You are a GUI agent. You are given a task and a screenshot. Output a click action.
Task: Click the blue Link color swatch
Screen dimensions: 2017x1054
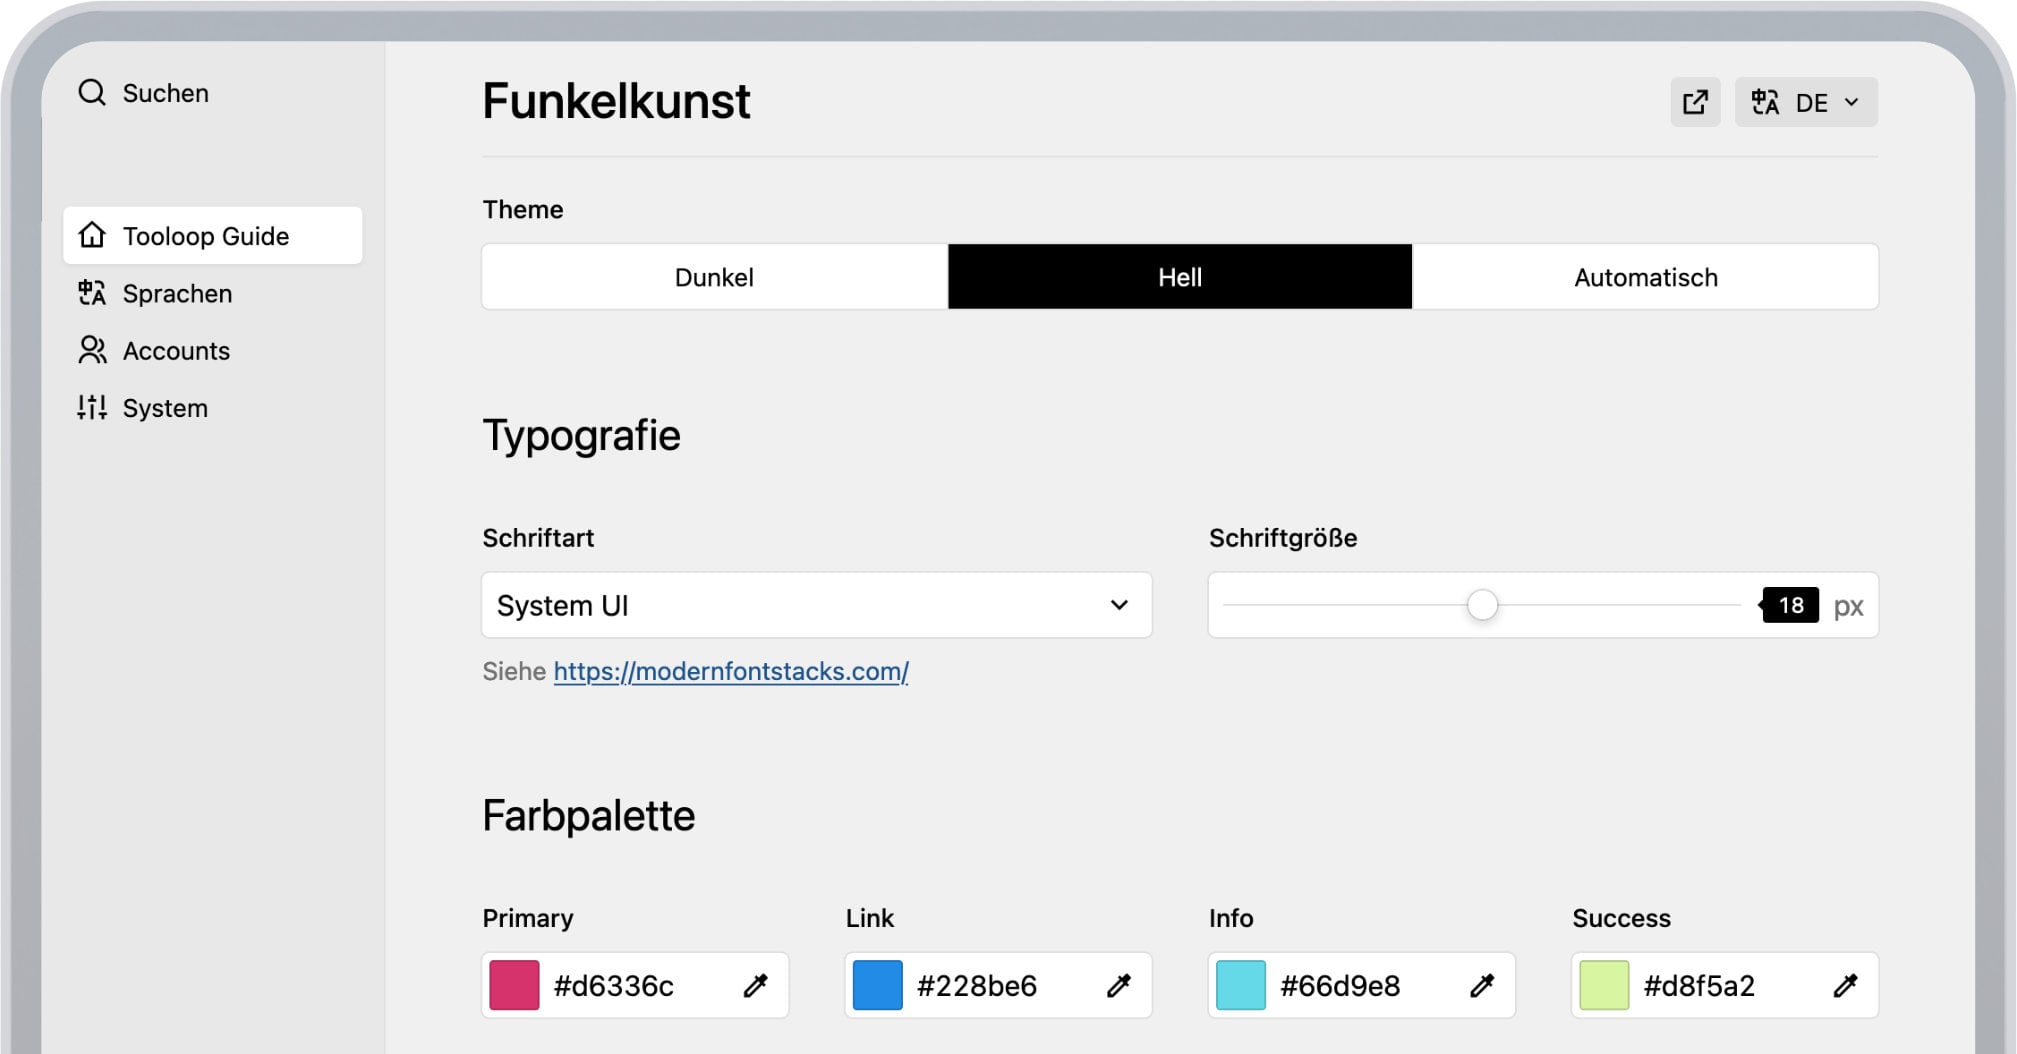[877, 986]
